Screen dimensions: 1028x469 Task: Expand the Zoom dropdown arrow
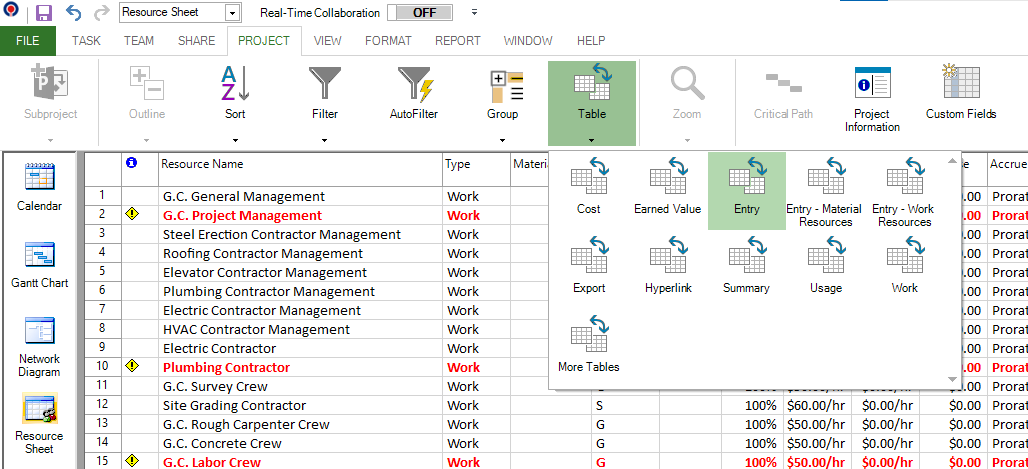pyautogui.click(x=687, y=140)
